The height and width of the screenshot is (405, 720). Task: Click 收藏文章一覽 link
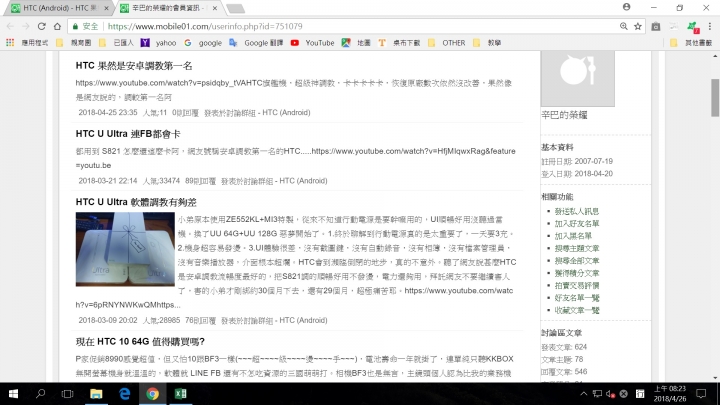(577, 310)
